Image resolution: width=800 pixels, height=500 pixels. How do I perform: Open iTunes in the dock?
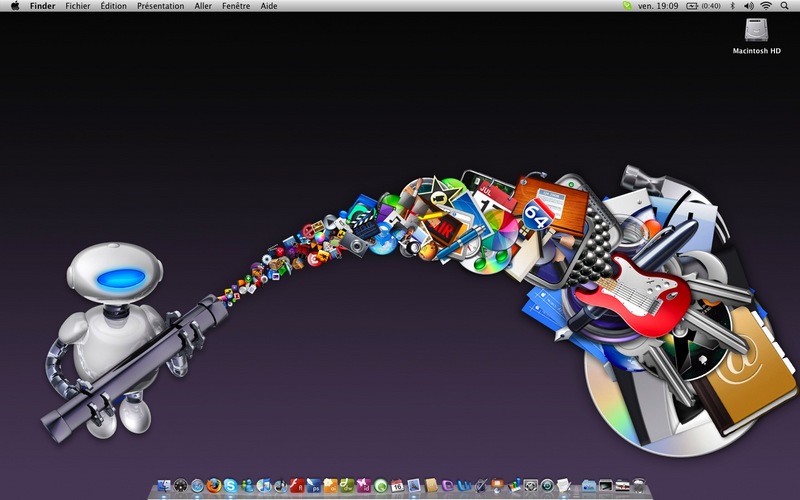tap(264, 485)
